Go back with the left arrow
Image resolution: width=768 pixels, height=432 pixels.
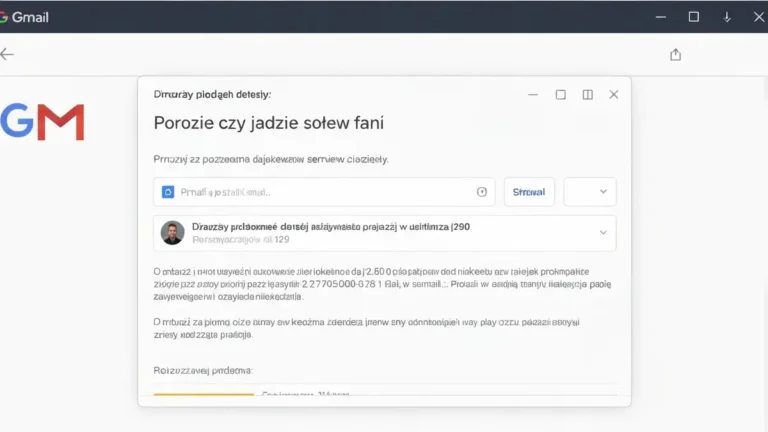7,54
